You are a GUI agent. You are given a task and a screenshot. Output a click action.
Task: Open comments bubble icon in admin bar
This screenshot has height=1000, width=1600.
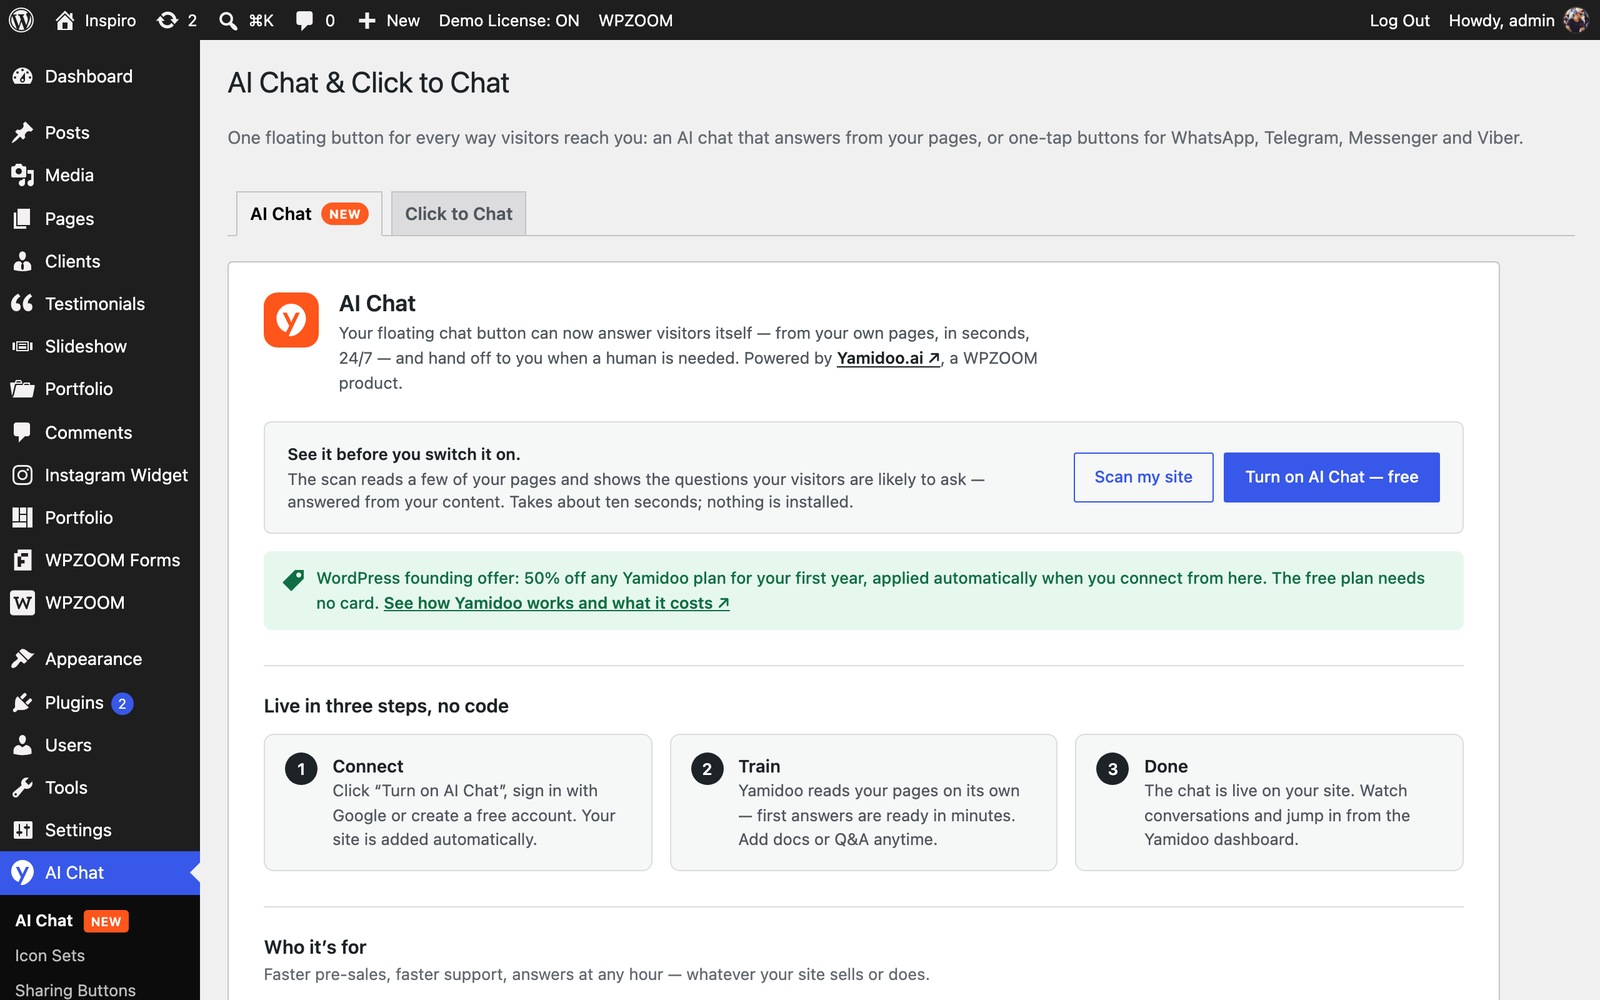[x=304, y=21]
